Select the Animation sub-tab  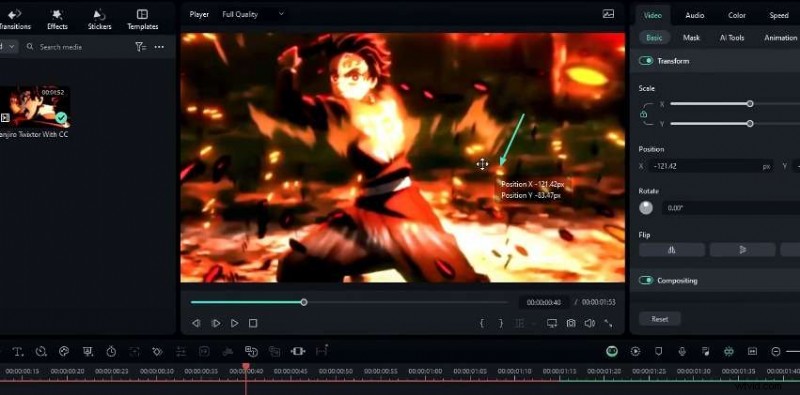click(x=780, y=38)
